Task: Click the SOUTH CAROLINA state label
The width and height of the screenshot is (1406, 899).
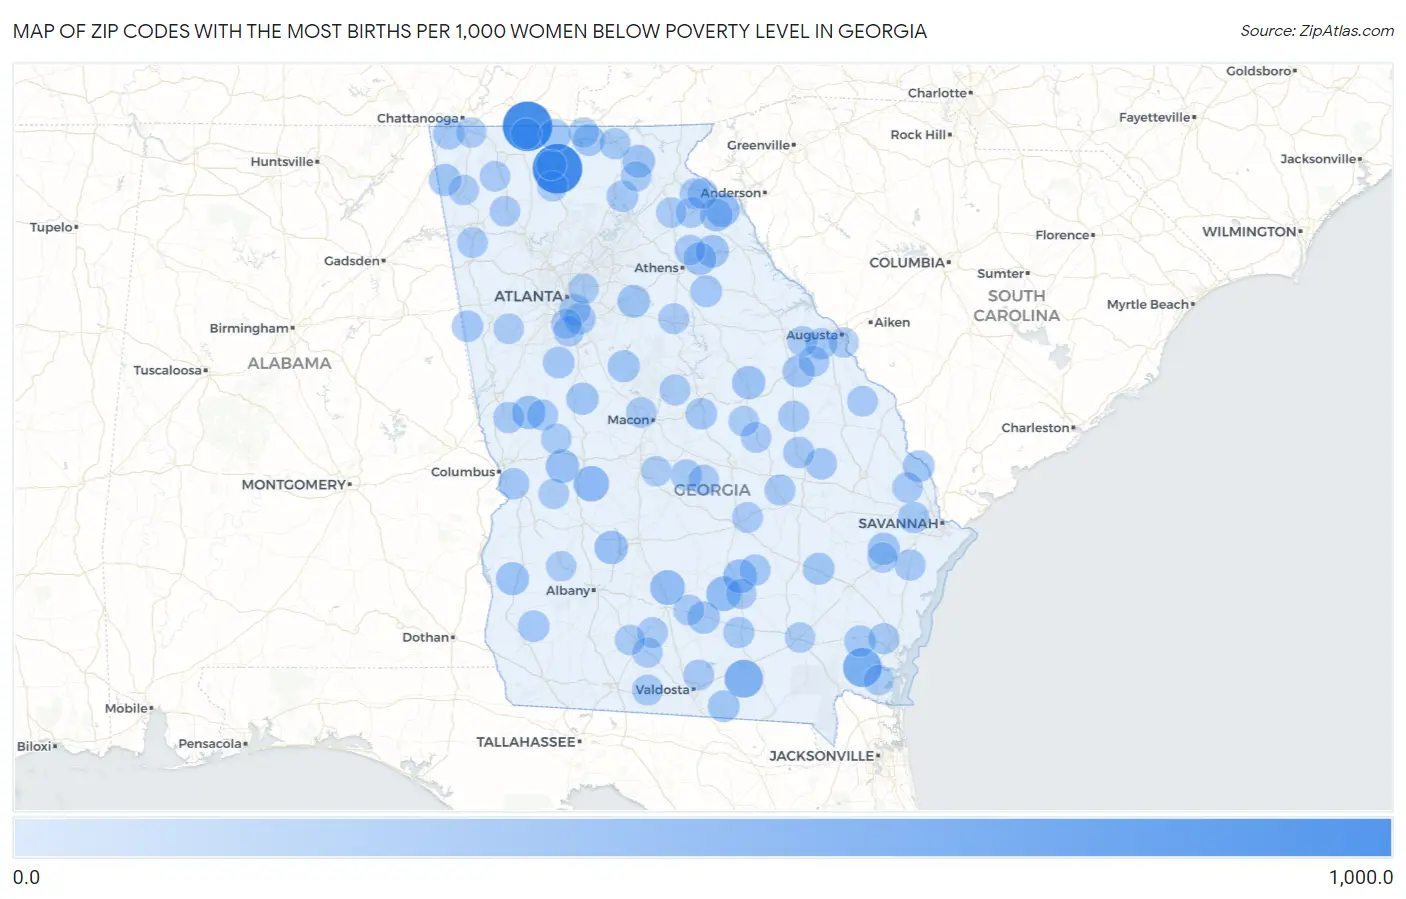Action: click(x=1016, y=306)
